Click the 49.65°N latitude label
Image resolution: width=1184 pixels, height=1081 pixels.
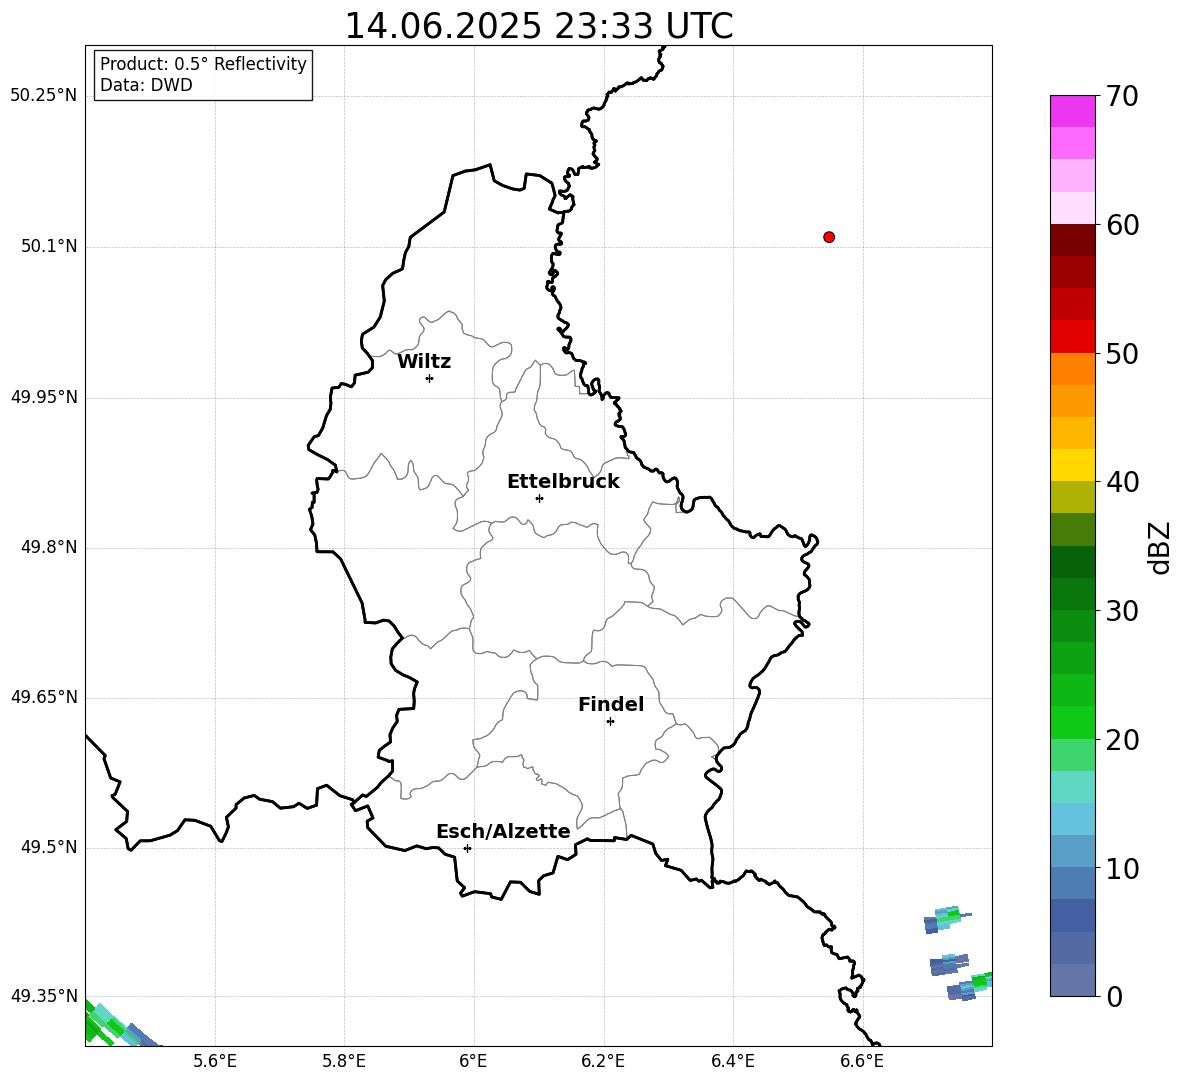pyautogui.click(x=44, y=697)
